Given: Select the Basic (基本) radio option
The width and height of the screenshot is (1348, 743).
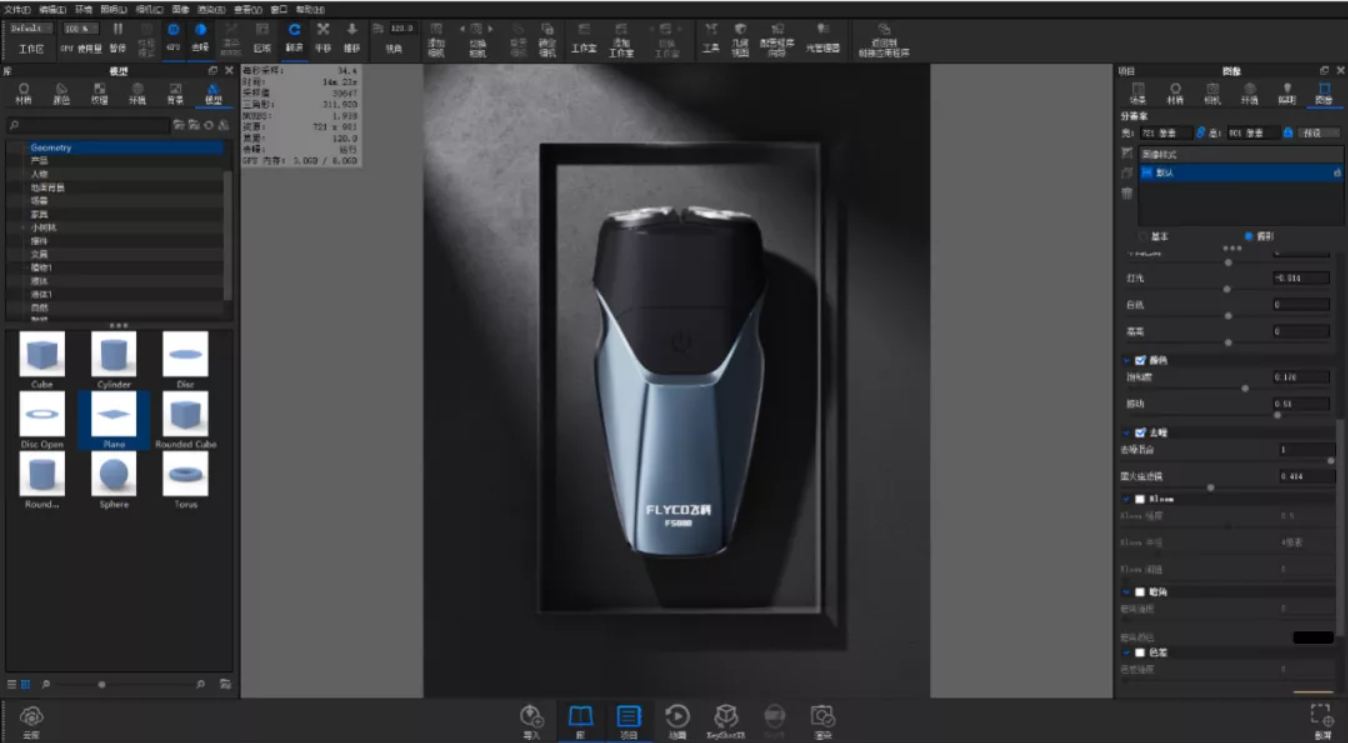Looking at the screenshot, I should tap(1144, 236).
